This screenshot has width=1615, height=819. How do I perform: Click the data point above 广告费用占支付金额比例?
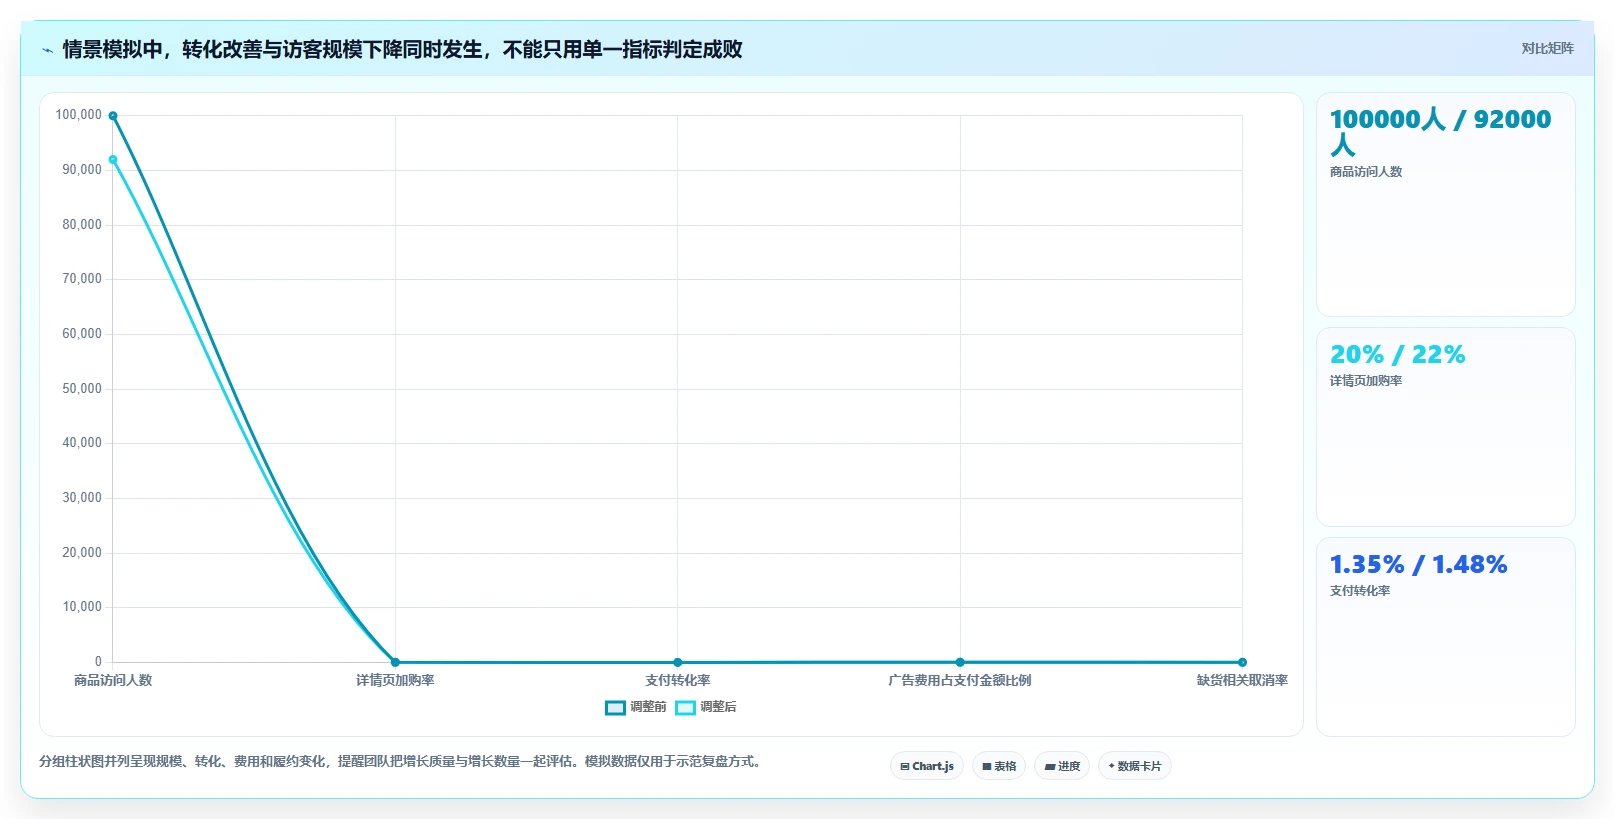pos(960,662)
